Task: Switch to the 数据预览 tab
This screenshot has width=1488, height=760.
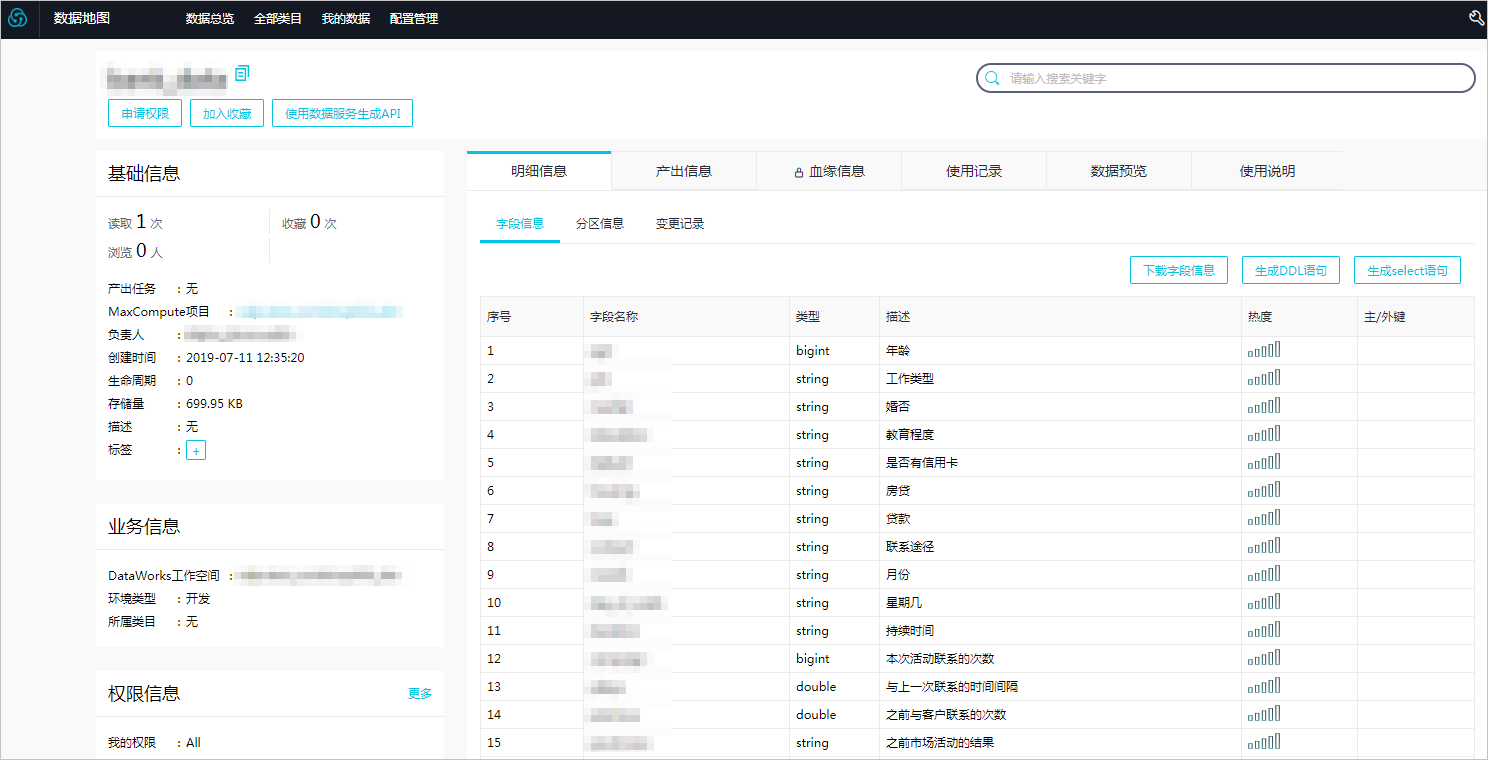Action: pos(1119,171)
